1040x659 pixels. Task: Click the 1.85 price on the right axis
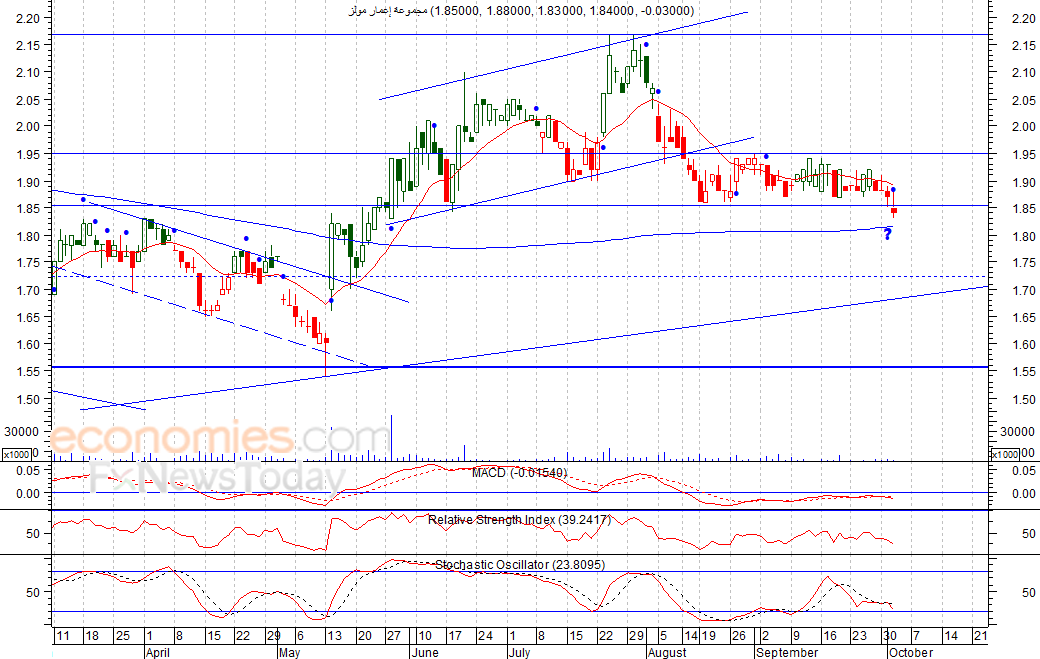coord(1024,209)
